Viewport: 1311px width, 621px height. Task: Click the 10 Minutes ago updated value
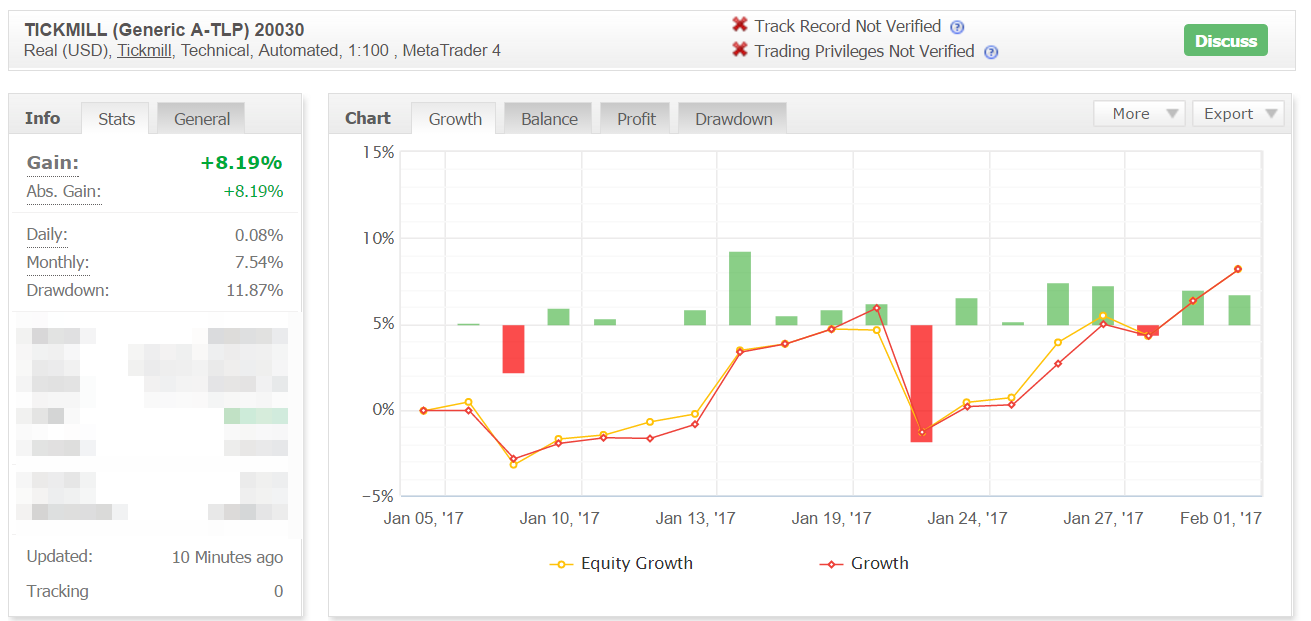click(228, 557)
